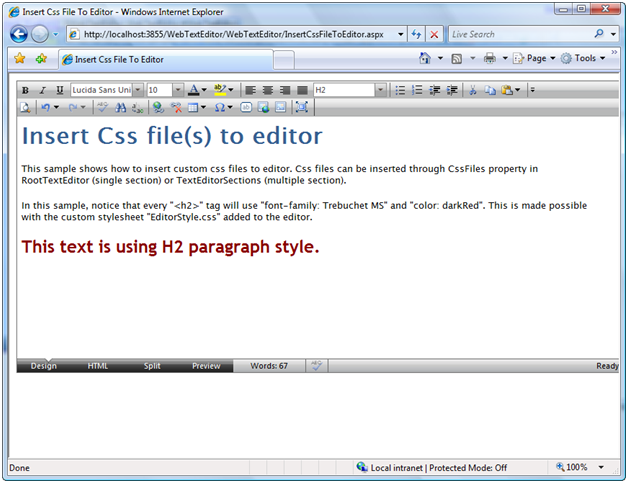Toggle underline formatting in editor toolbar
628x483 pixels.
pos(59,90)
